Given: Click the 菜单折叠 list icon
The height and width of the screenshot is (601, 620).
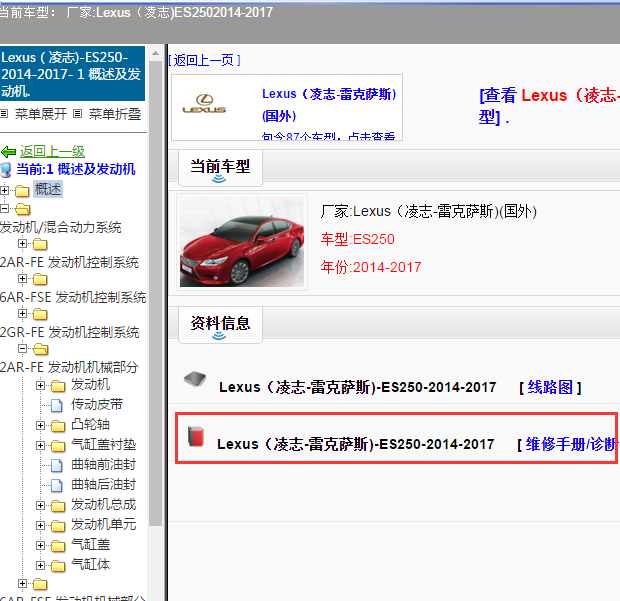Looking at the screenshot, I should pyautogui.click(x=78, y=114).
